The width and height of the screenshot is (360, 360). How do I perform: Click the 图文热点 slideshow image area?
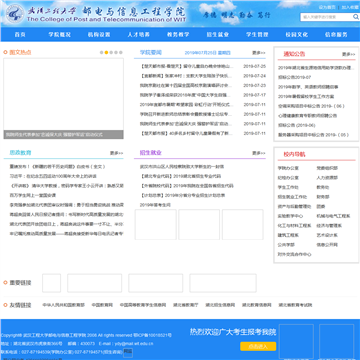coord(63,99)
